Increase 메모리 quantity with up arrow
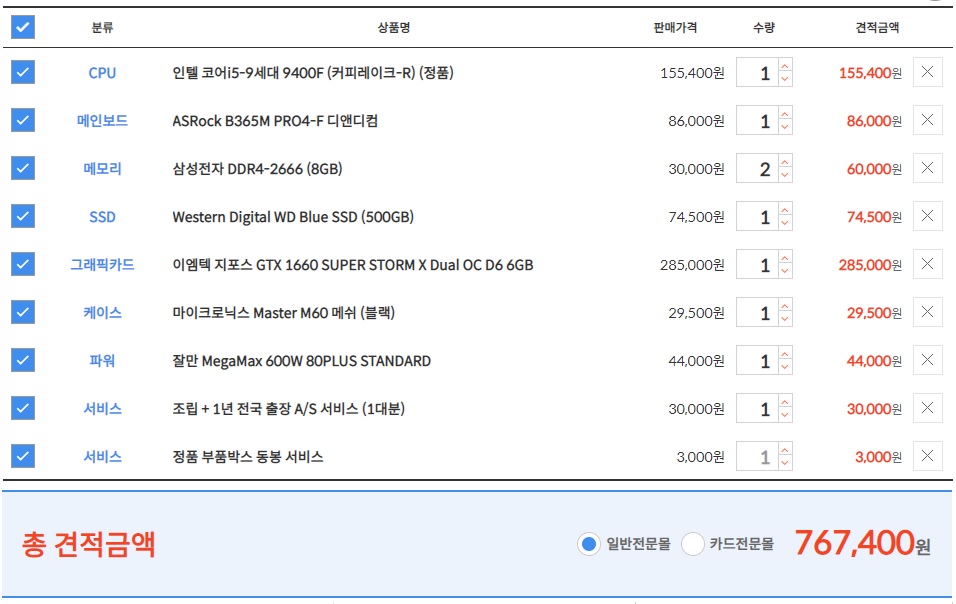This screenshot has height=604, width=956. click(785, 162)
